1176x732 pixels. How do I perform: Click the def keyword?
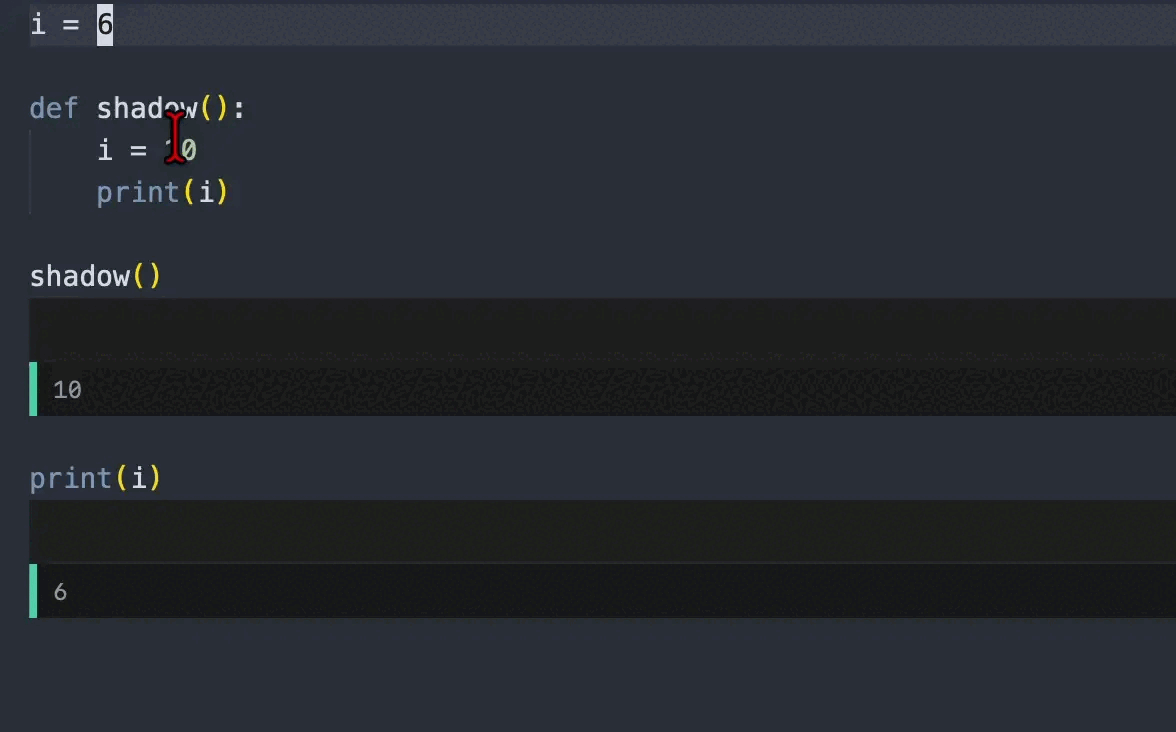[x=53, y=108]
